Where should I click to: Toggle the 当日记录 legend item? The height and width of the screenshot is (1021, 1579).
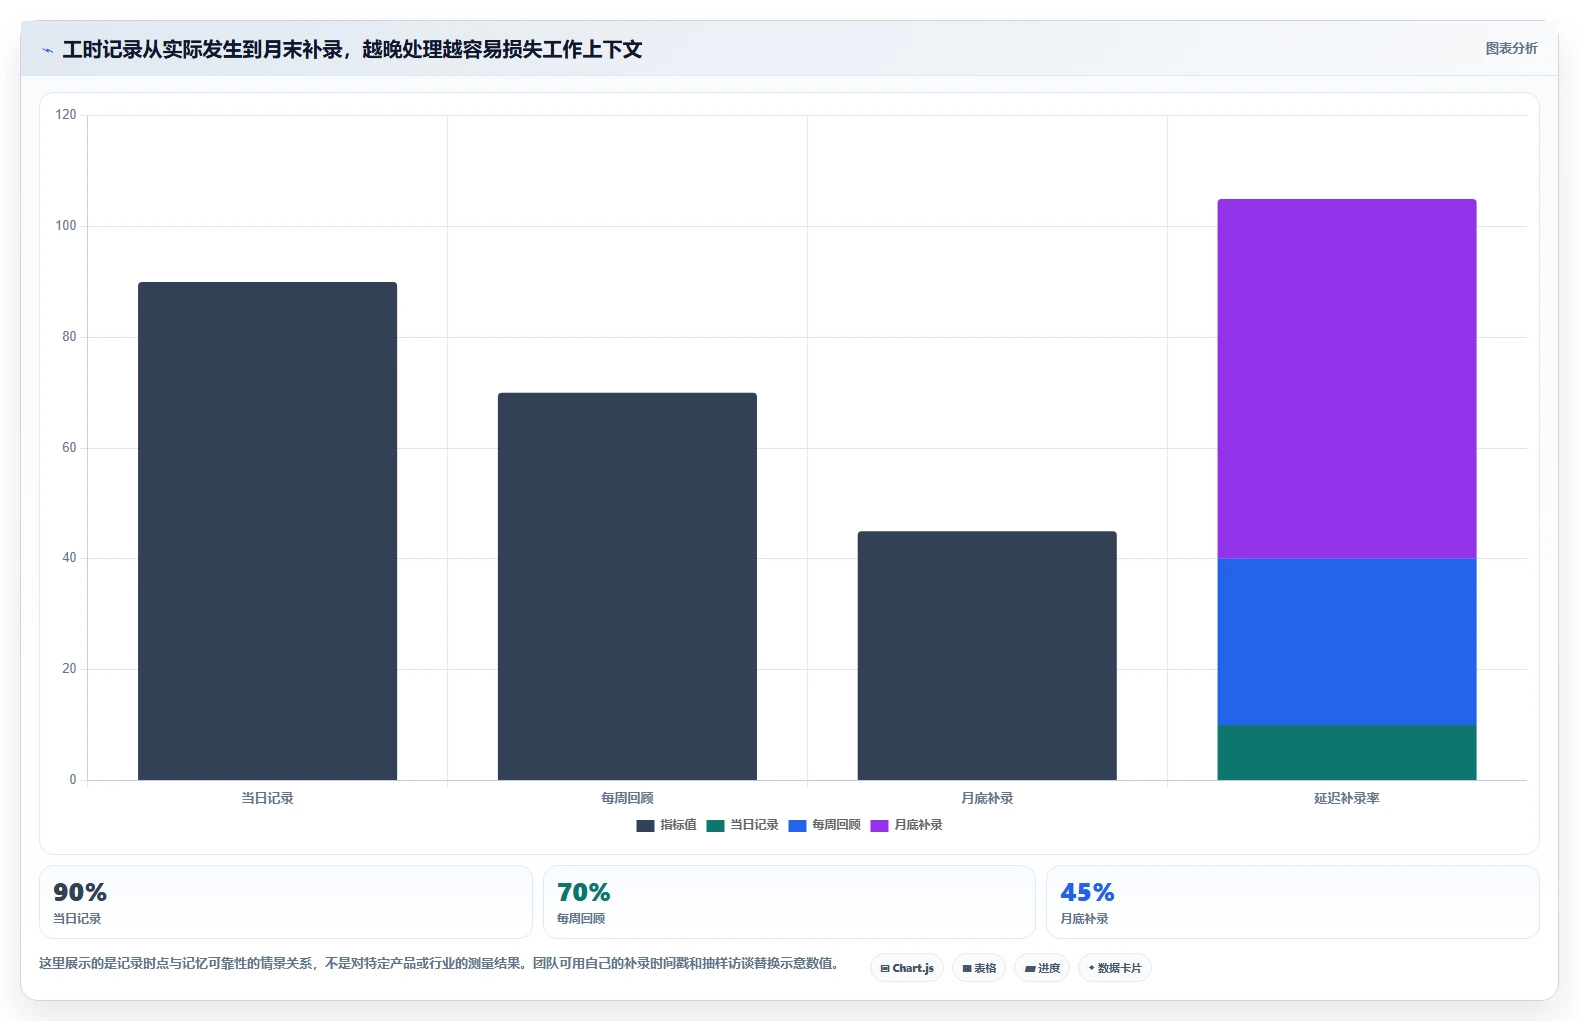pos(742,825)
